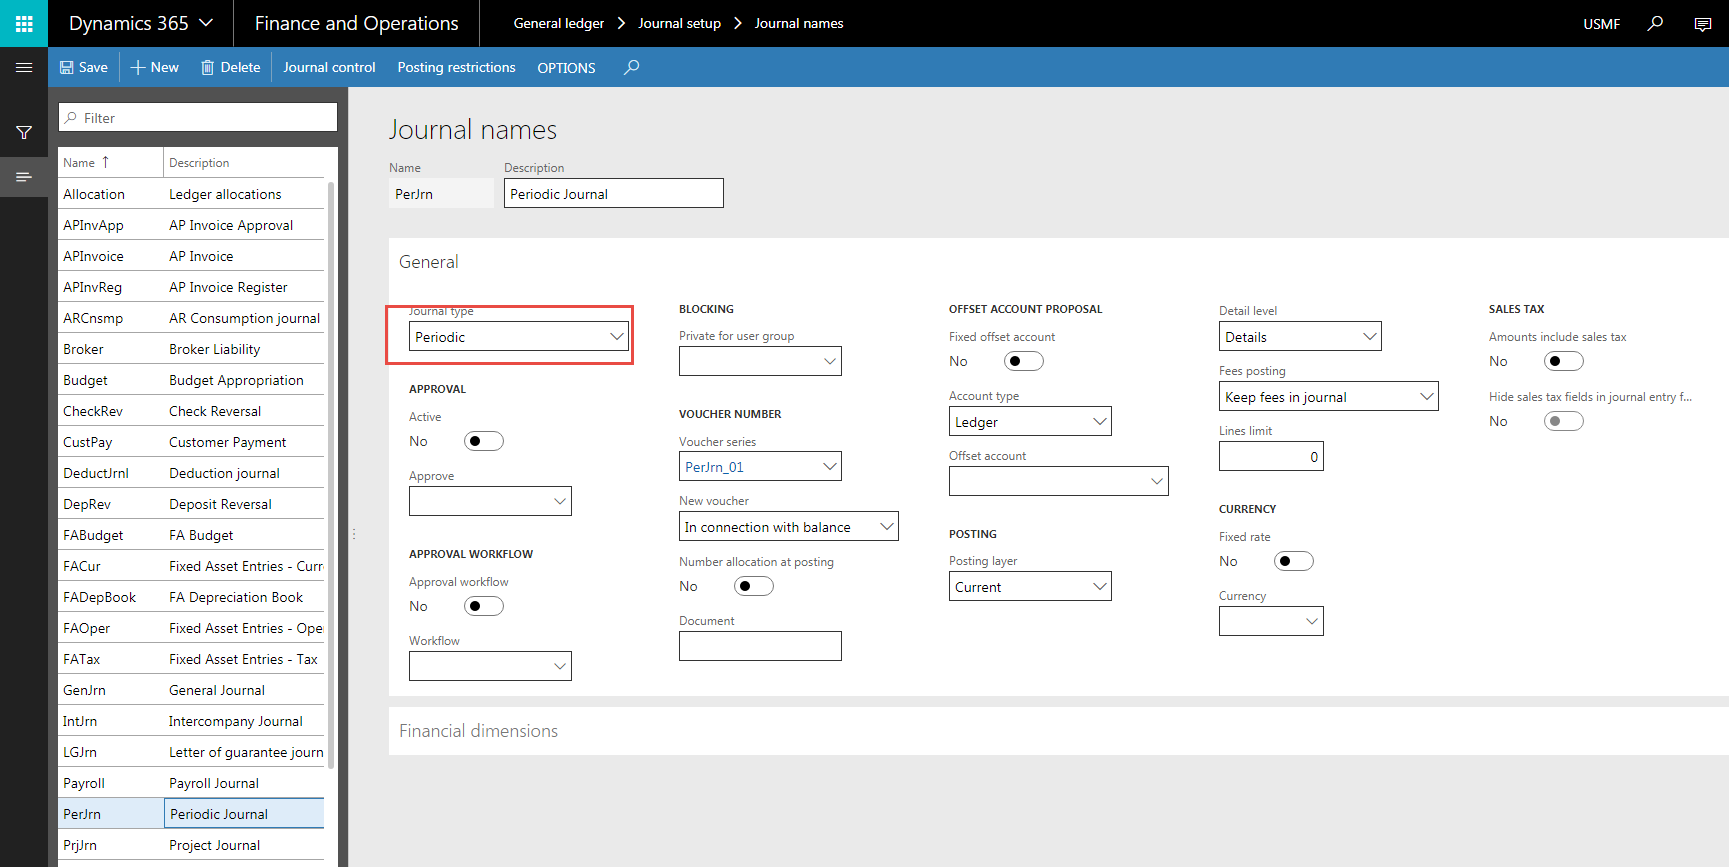The height and width of the screenshot is (867, 1729).
Task: Open the OPTIONS menu tab
Action: [566, 68]
